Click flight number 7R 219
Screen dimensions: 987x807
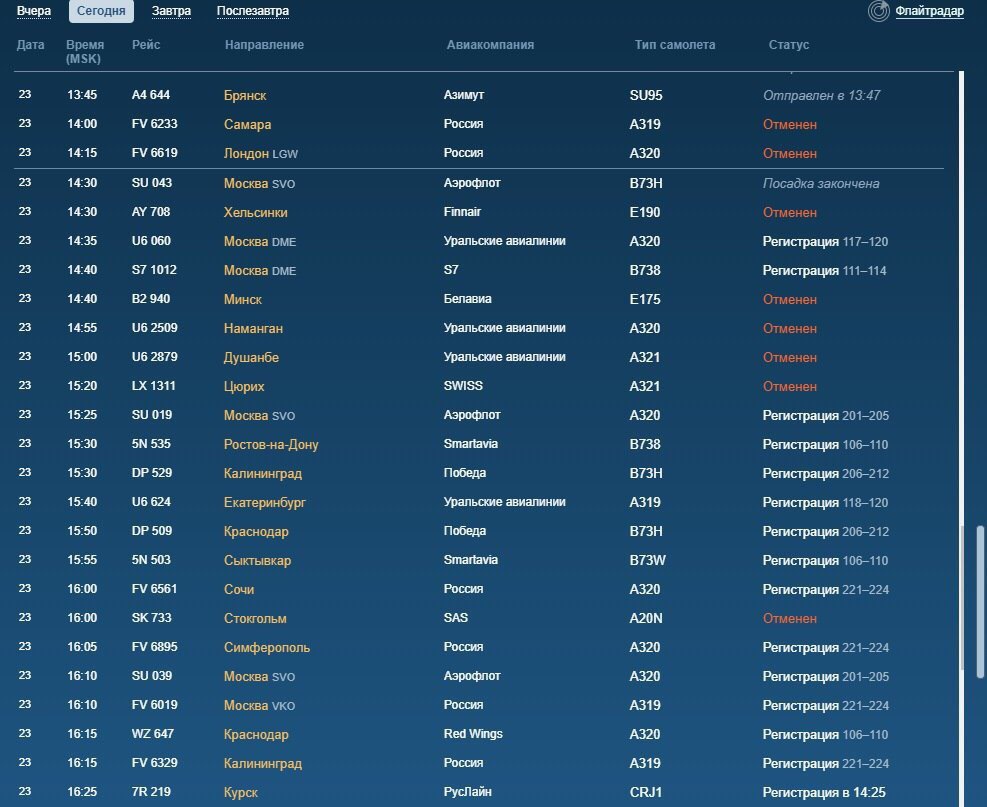click(151, 791)
